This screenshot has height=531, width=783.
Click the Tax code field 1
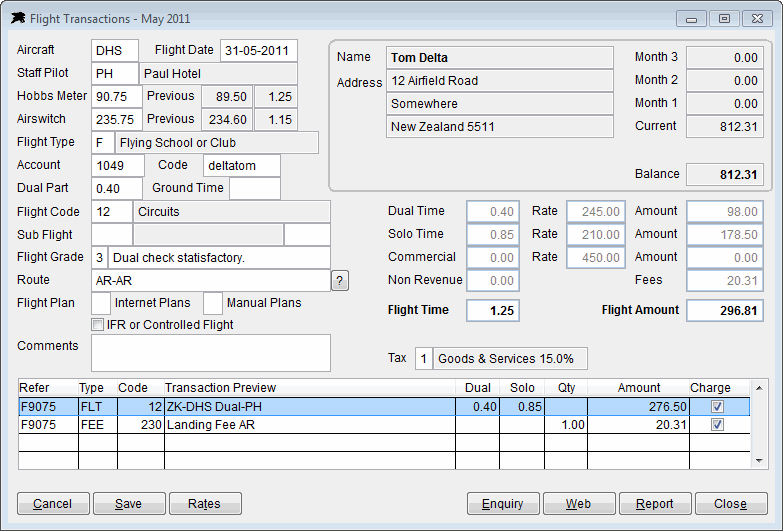423,359
